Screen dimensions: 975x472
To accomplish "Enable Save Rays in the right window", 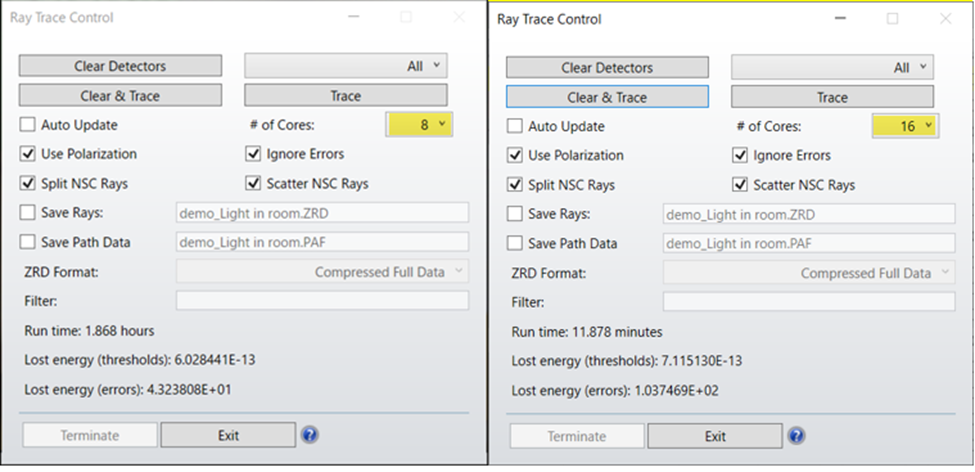I will (515, 214).
